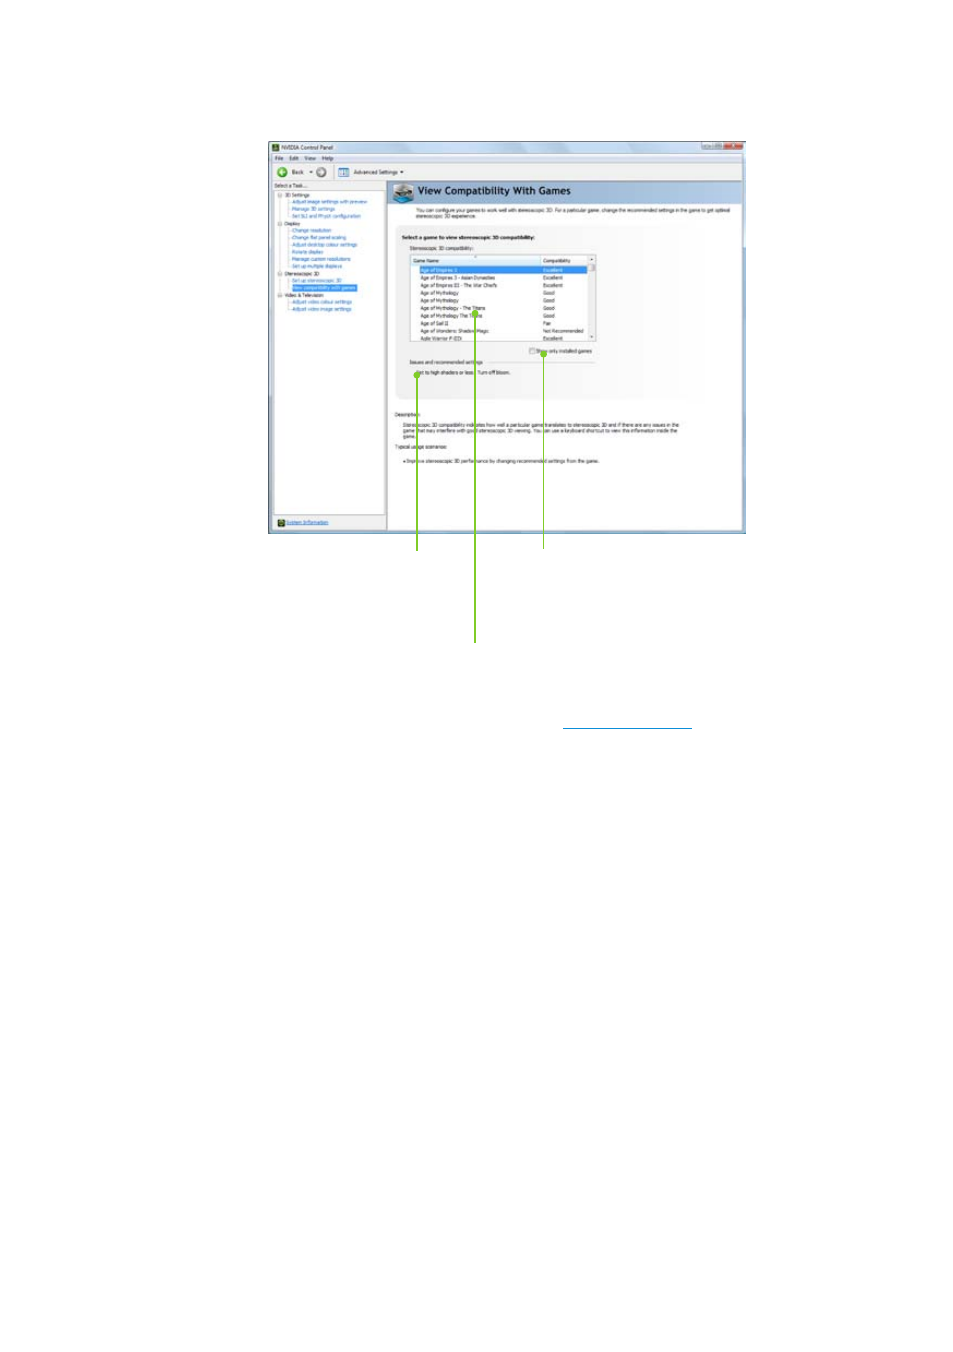Click the games list scrollbar thumb

click(x=592, y=268)
